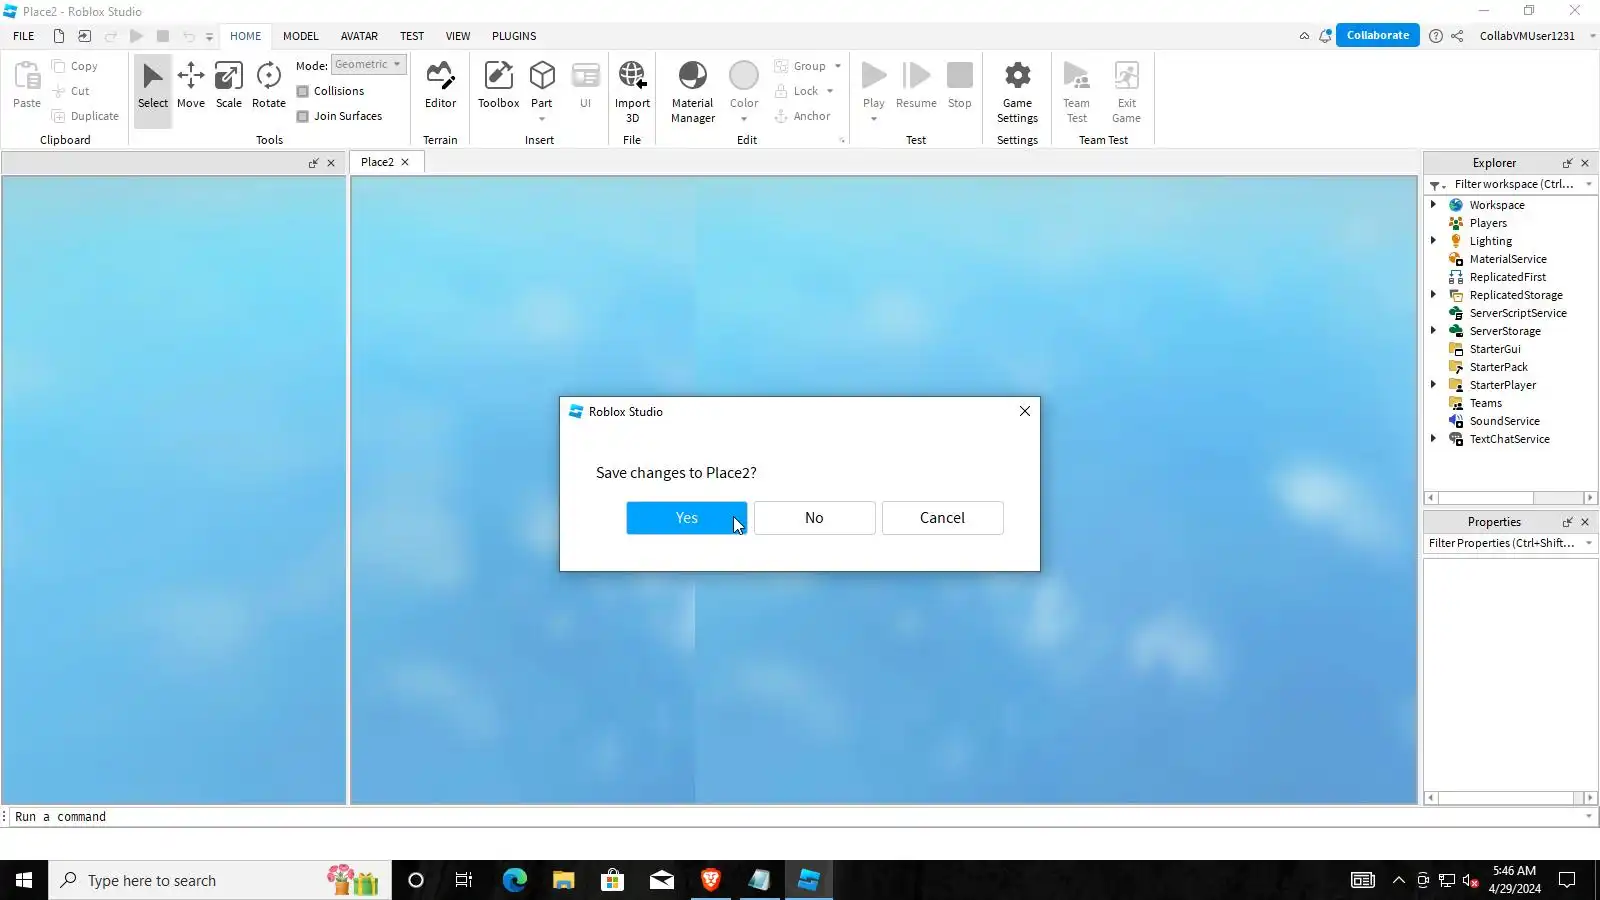Click the Color picker circle
This screenshot has height=900, width=1600.
744,76
